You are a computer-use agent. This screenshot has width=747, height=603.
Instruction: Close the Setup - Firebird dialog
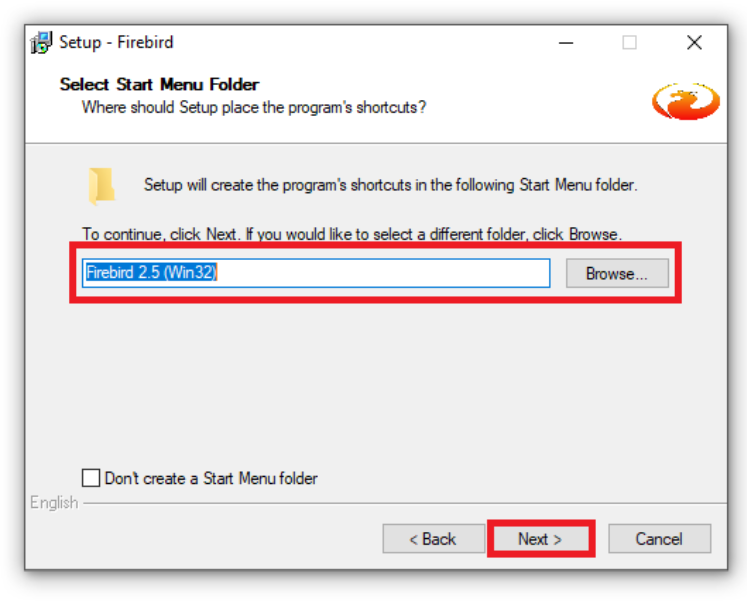tap(694, 43)
